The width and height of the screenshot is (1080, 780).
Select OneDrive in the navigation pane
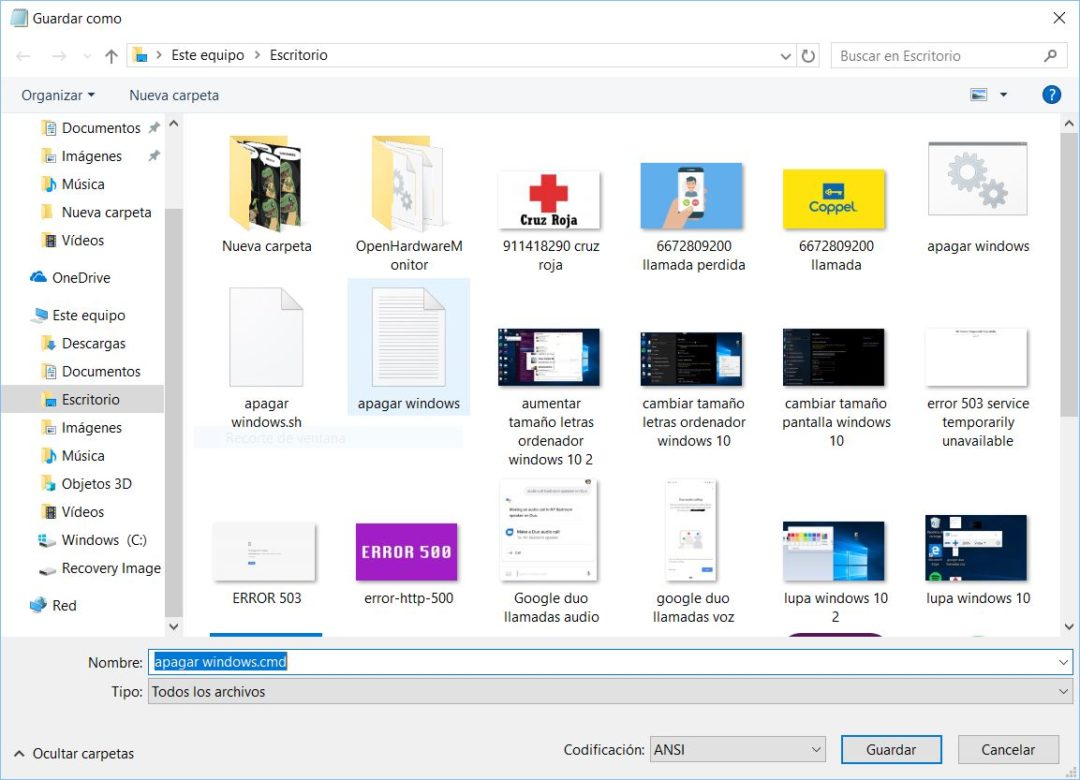pyautogui.click(x=80, y=277)
